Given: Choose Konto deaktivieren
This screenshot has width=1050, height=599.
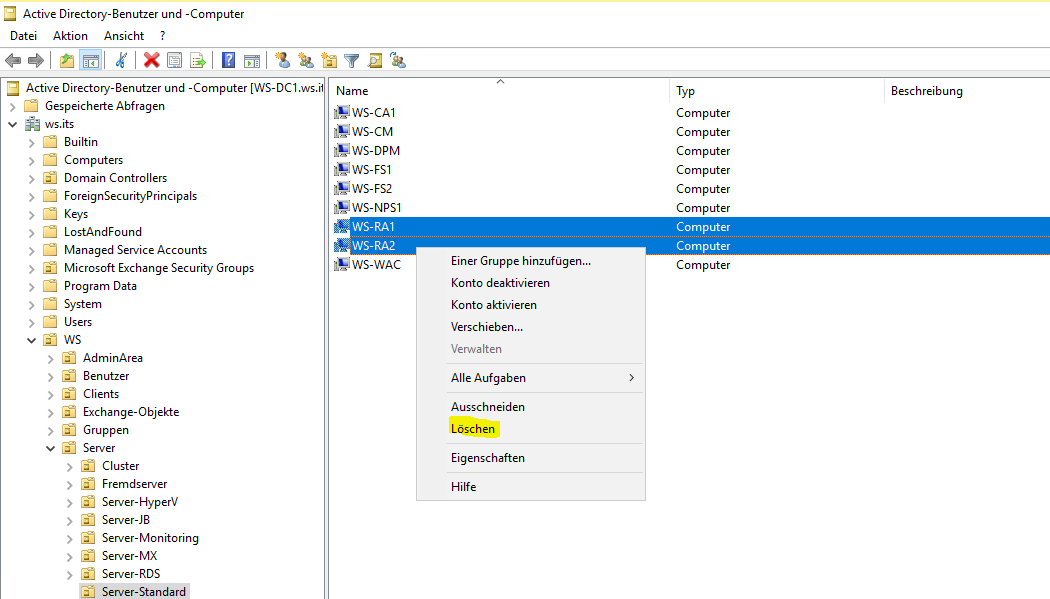Looking at the screenshot, I should 500,282.
